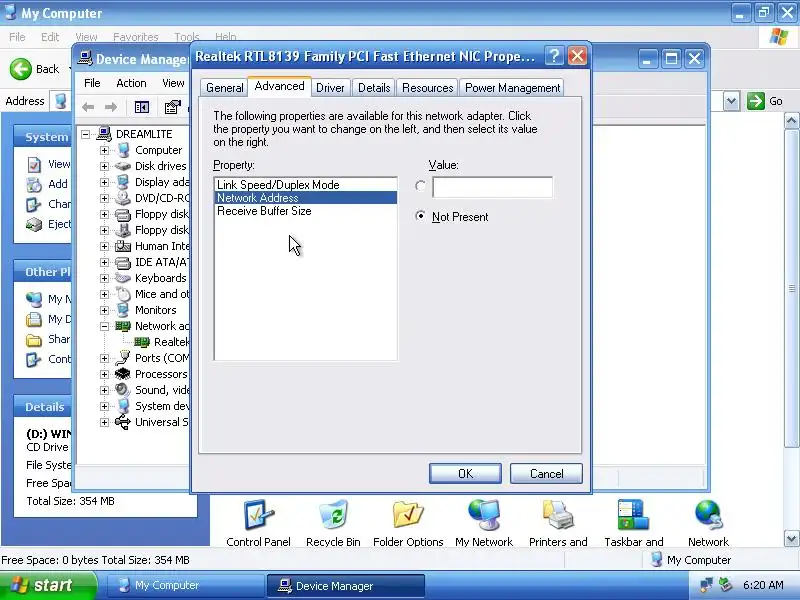Click the green Go arrow button
This screenshot has width=800, height=600.
(x=756, y=101)
